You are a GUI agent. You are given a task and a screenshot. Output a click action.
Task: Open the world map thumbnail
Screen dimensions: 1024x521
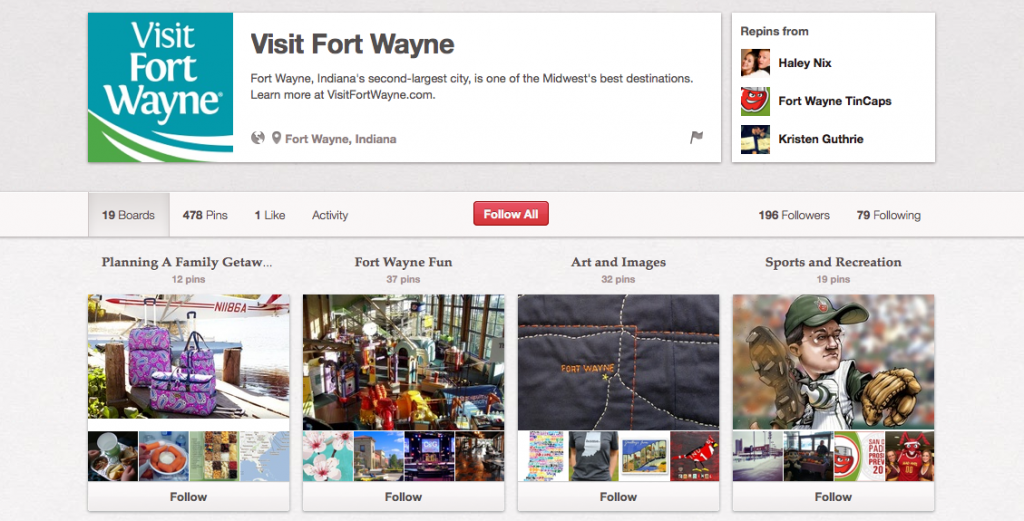(x=264, y=456)
